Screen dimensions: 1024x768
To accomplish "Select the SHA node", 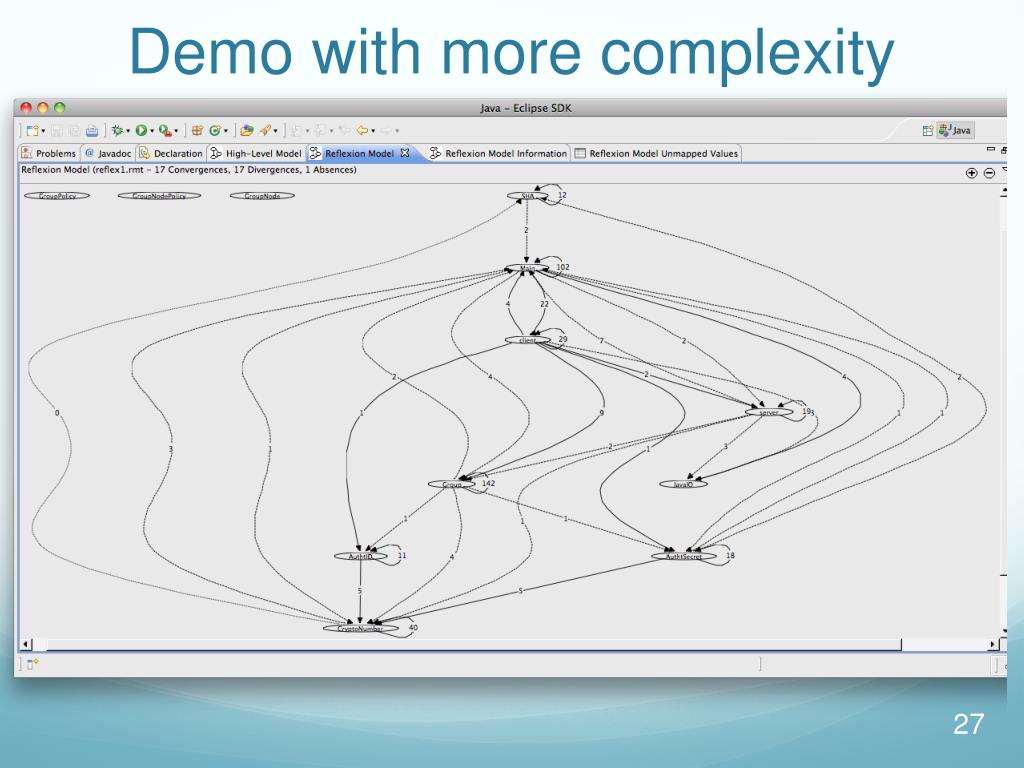I will click(528, 196).
